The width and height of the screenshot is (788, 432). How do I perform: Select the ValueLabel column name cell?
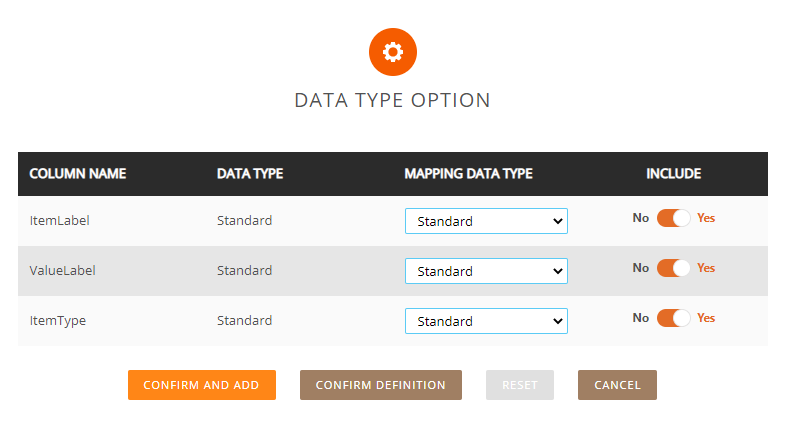(63, 271)
